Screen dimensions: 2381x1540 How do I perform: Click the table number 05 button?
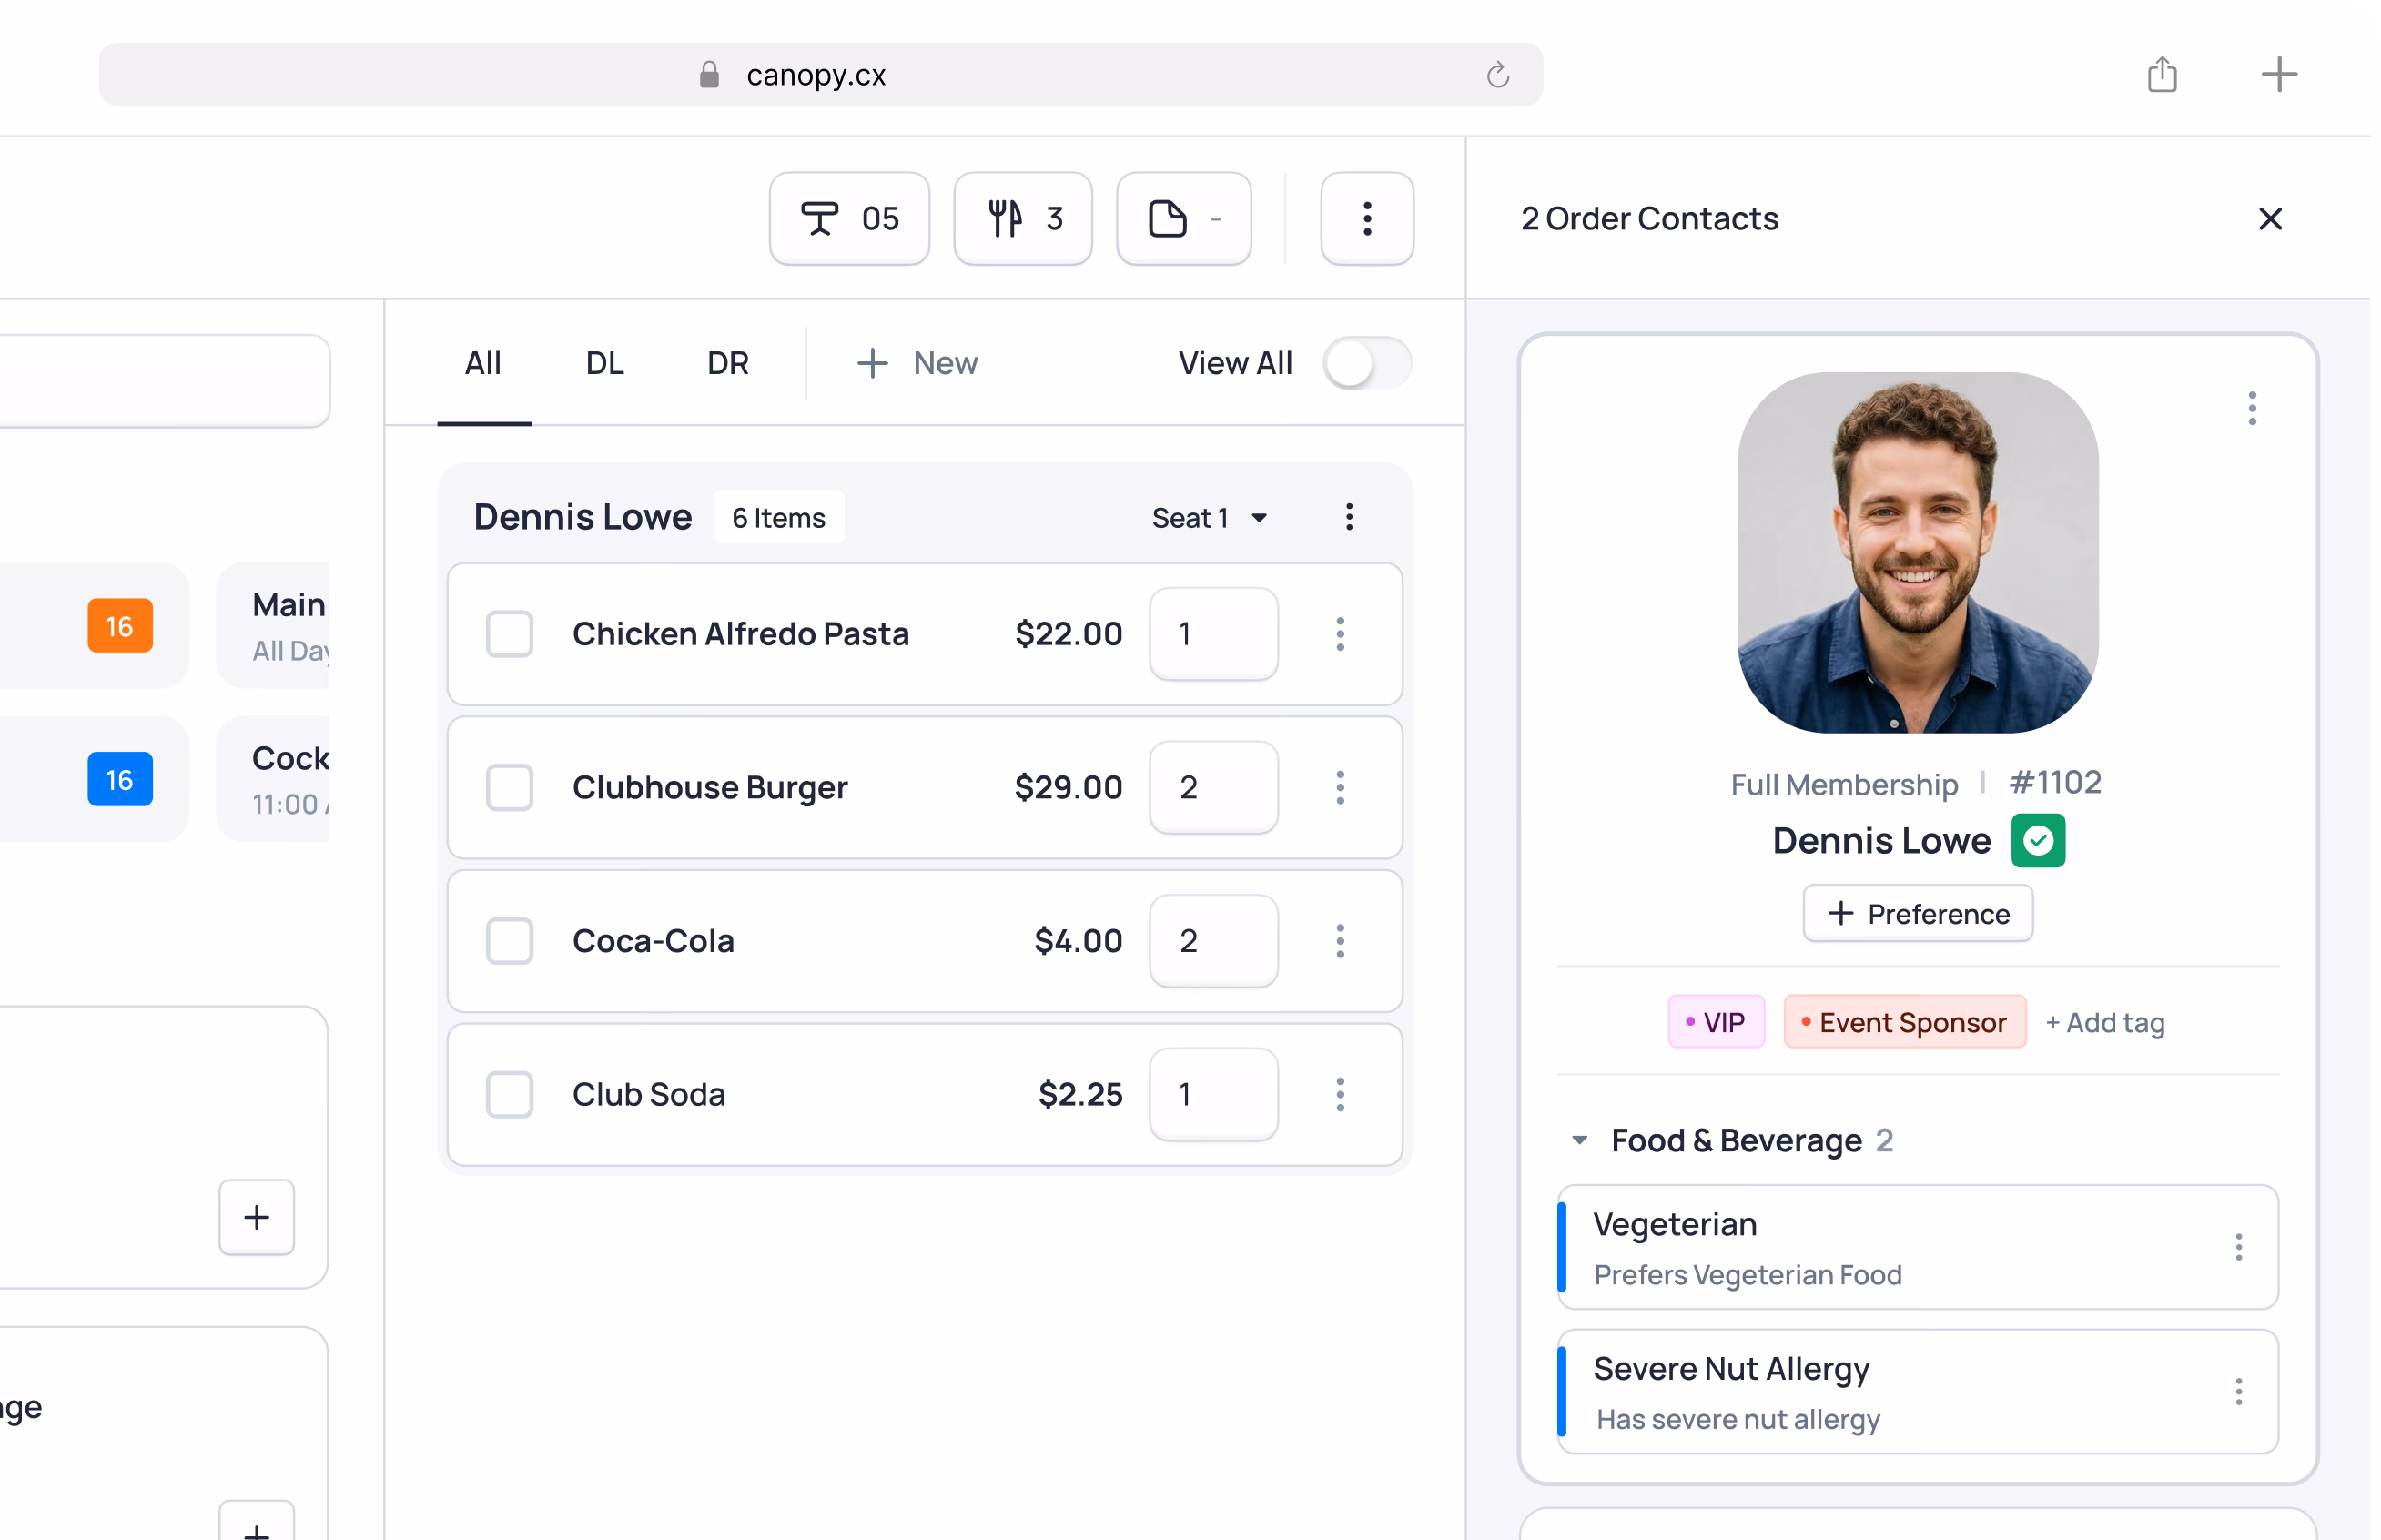tap(849, 218)
